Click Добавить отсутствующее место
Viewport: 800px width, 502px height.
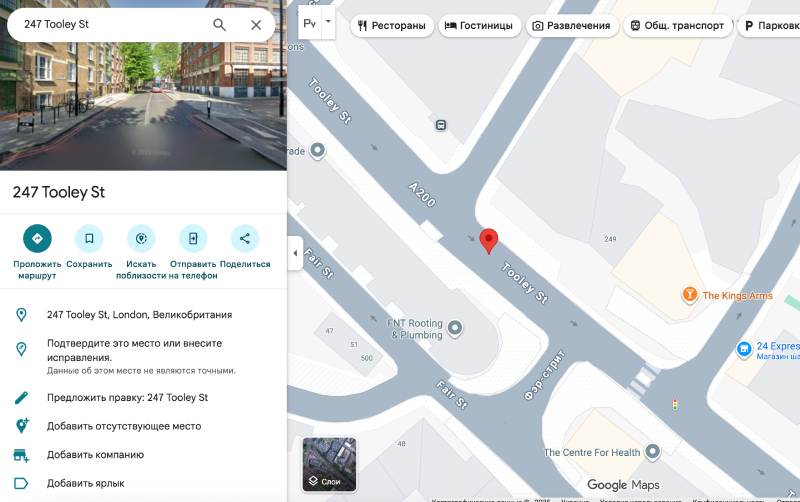(124, 426)
